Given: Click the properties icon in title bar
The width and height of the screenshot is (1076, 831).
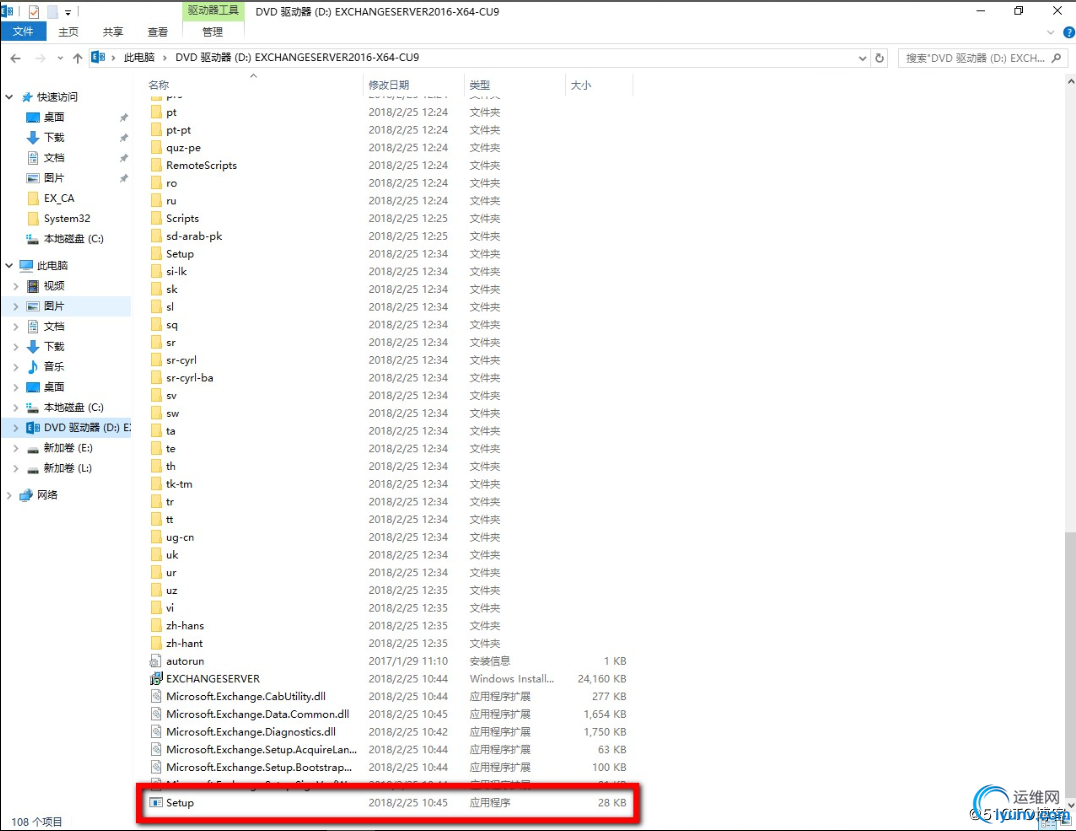Looking at the screenshot, I should [x=34, y=11].
